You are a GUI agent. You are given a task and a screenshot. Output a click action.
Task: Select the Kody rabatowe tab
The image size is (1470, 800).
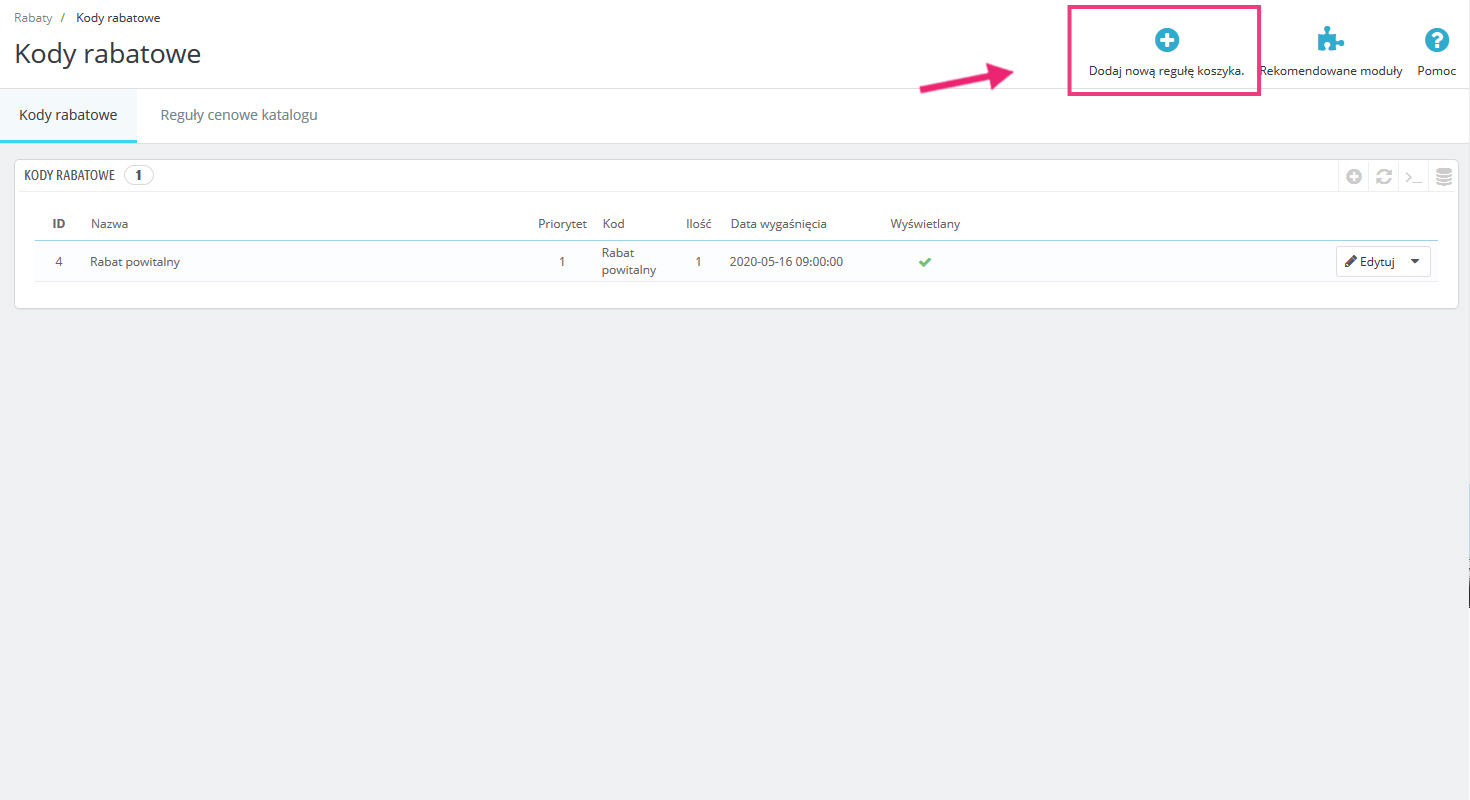pos(68,115)
